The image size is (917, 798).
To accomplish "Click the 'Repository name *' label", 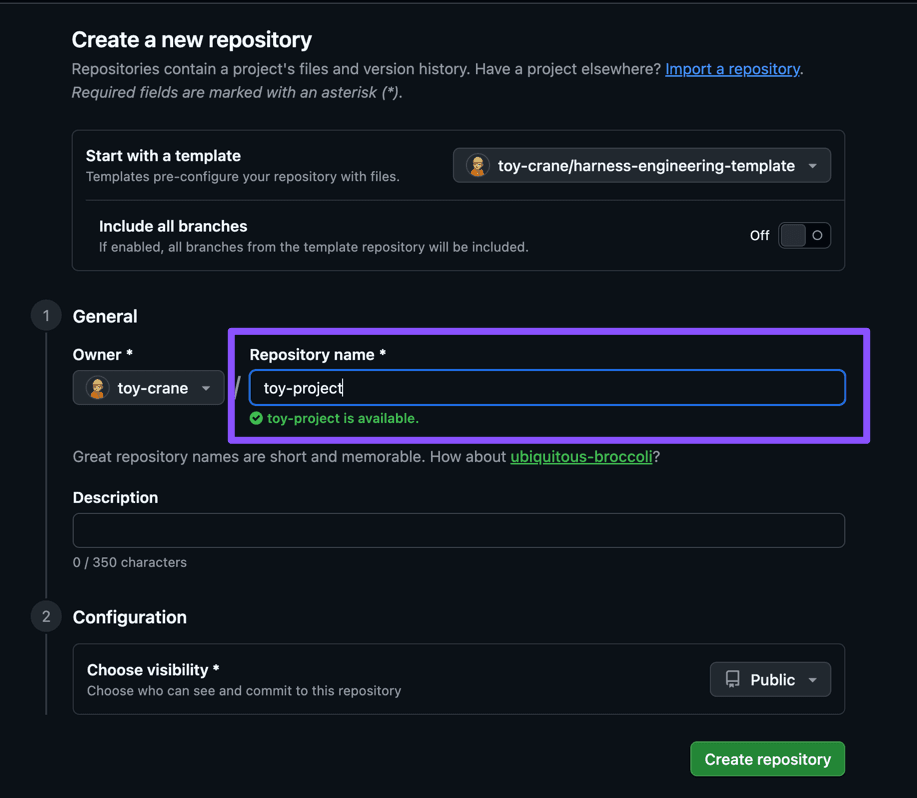I will pos(318,355).
